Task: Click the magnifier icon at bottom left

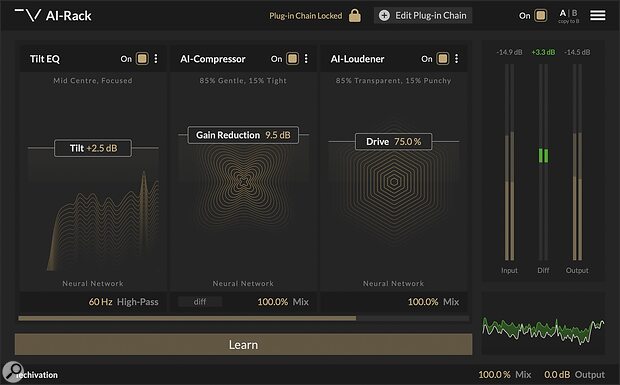Action: click(13, 372)
